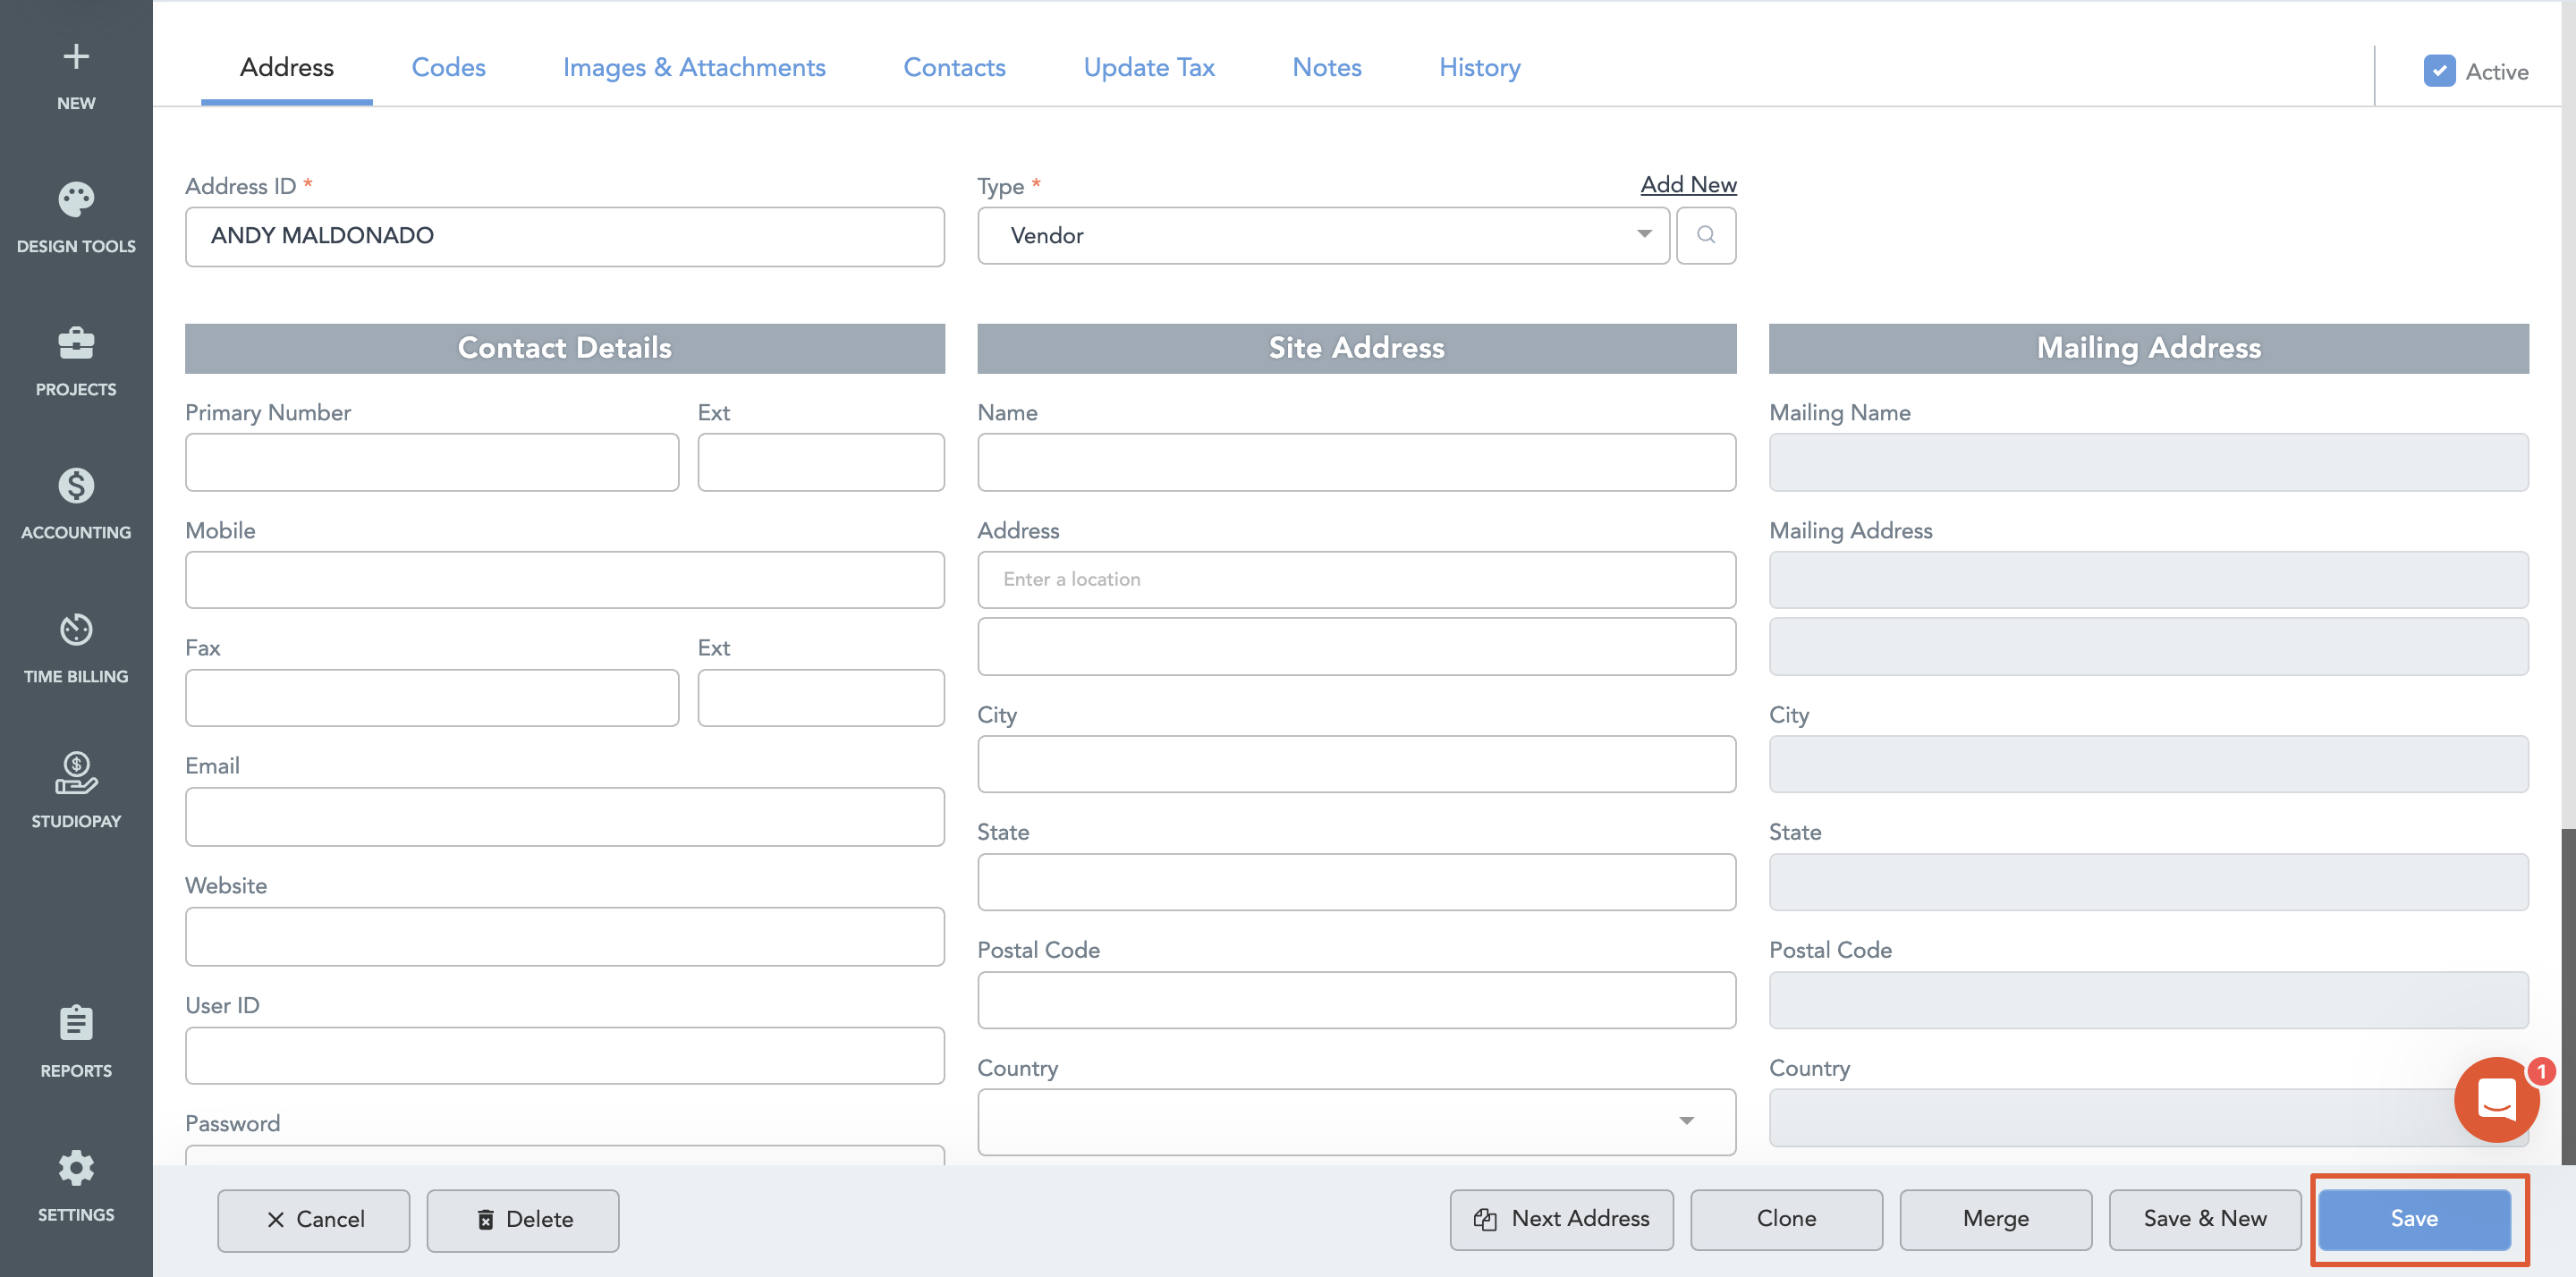Click the User ID input field
Screen dimensions: 2576x1277
pyautogui.click(x=564, y=1055)
